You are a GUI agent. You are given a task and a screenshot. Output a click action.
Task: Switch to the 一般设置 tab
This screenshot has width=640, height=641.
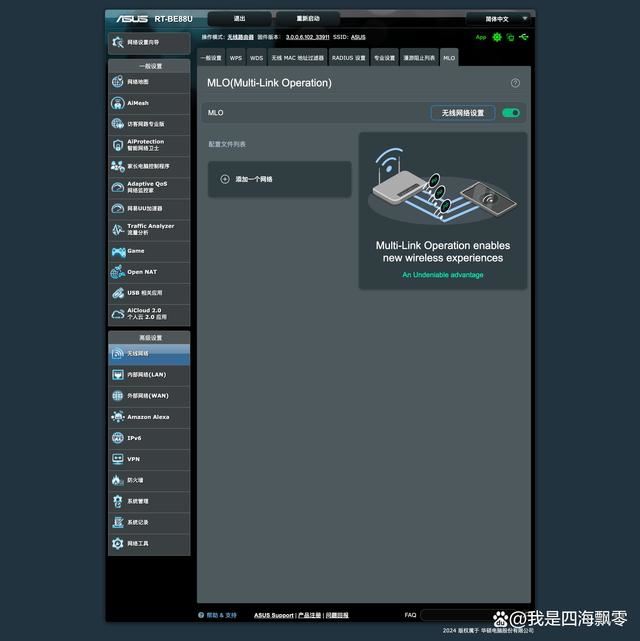tap(211, 58)
